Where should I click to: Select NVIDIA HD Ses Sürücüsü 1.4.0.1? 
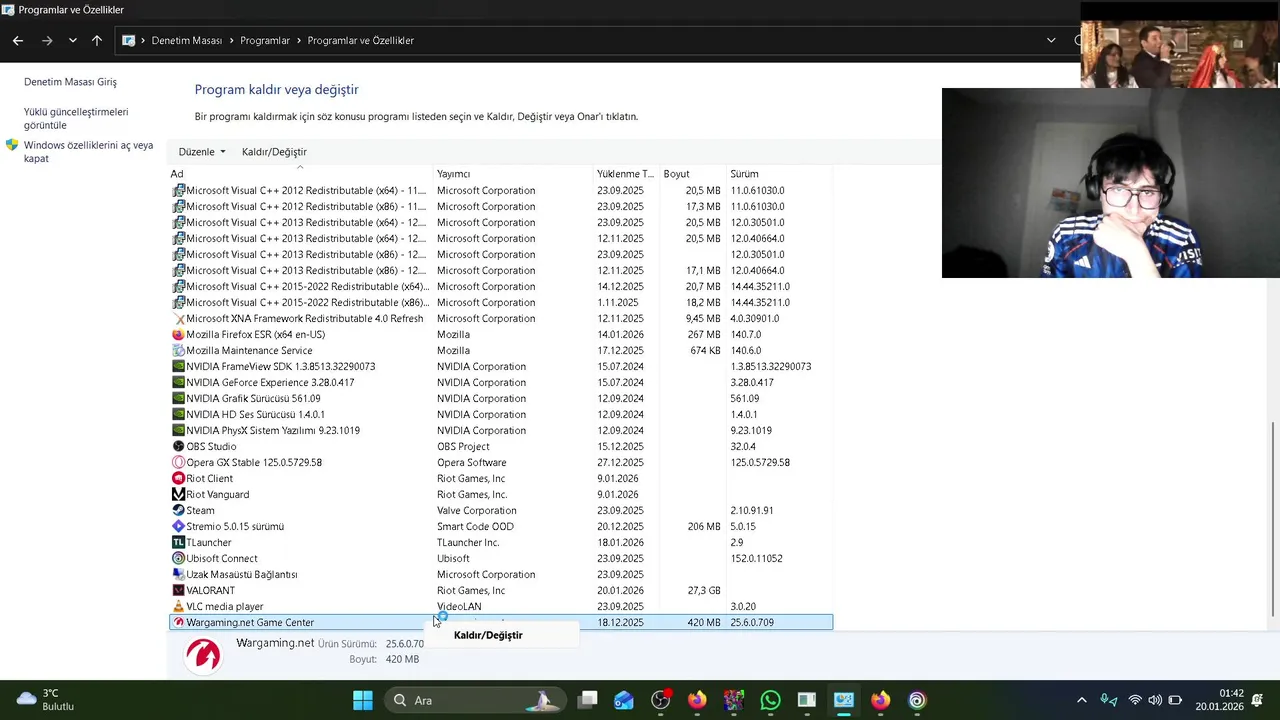[501, 414]
